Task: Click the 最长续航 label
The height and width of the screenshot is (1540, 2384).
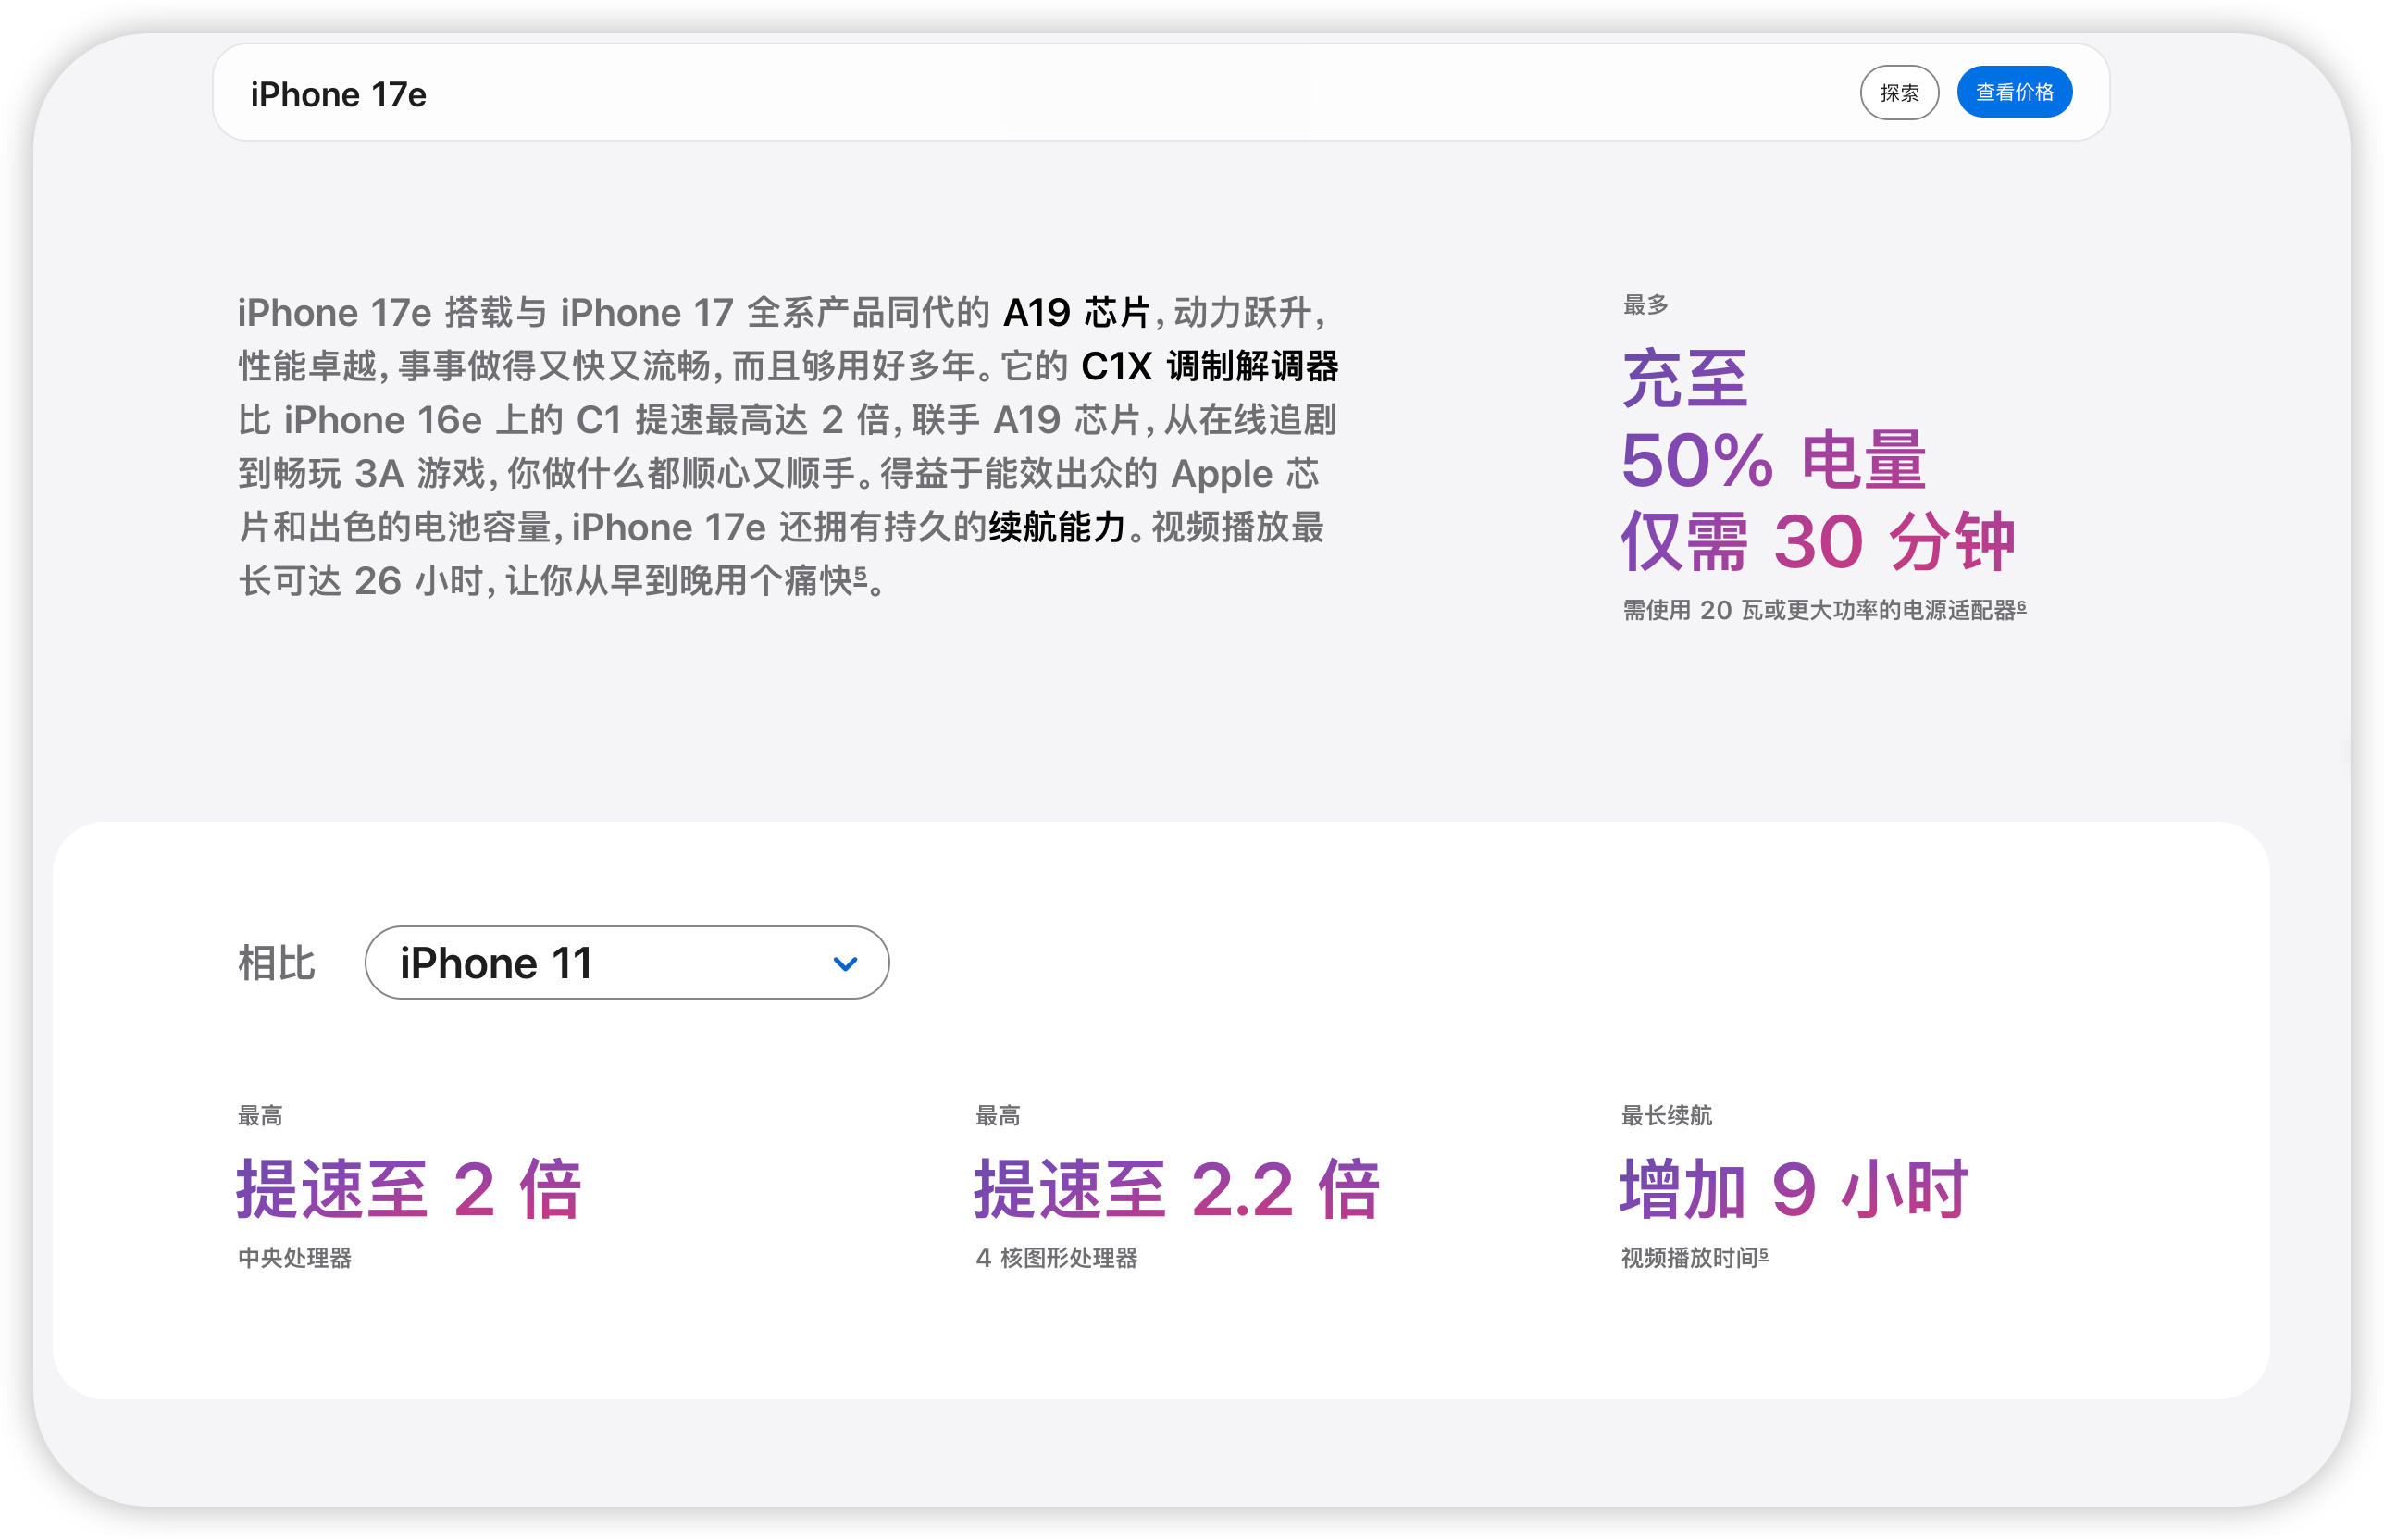Action: click(x=1666, y=1115)
